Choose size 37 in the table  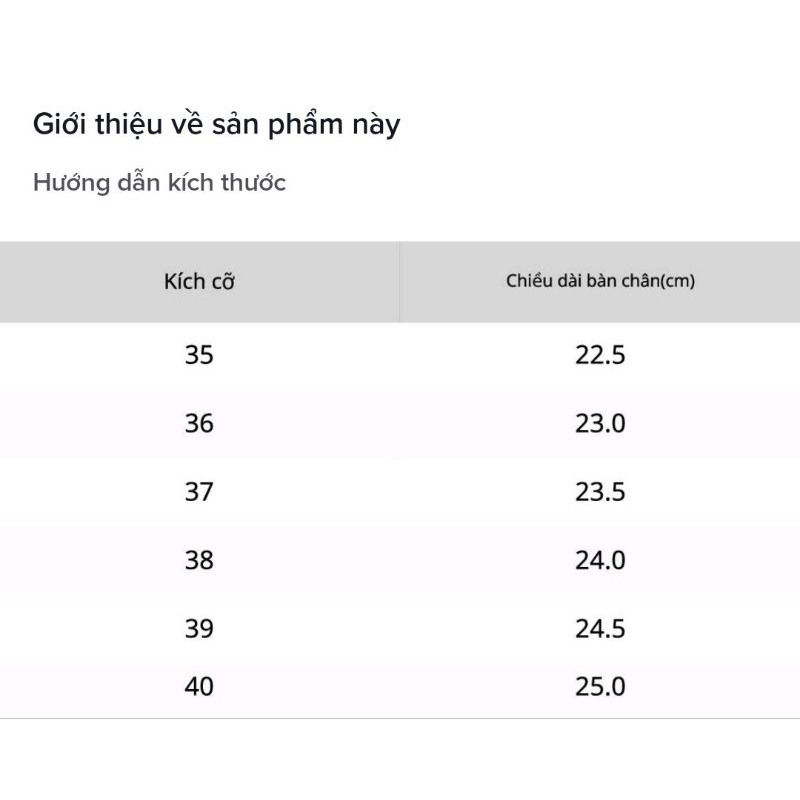(199, 492)
